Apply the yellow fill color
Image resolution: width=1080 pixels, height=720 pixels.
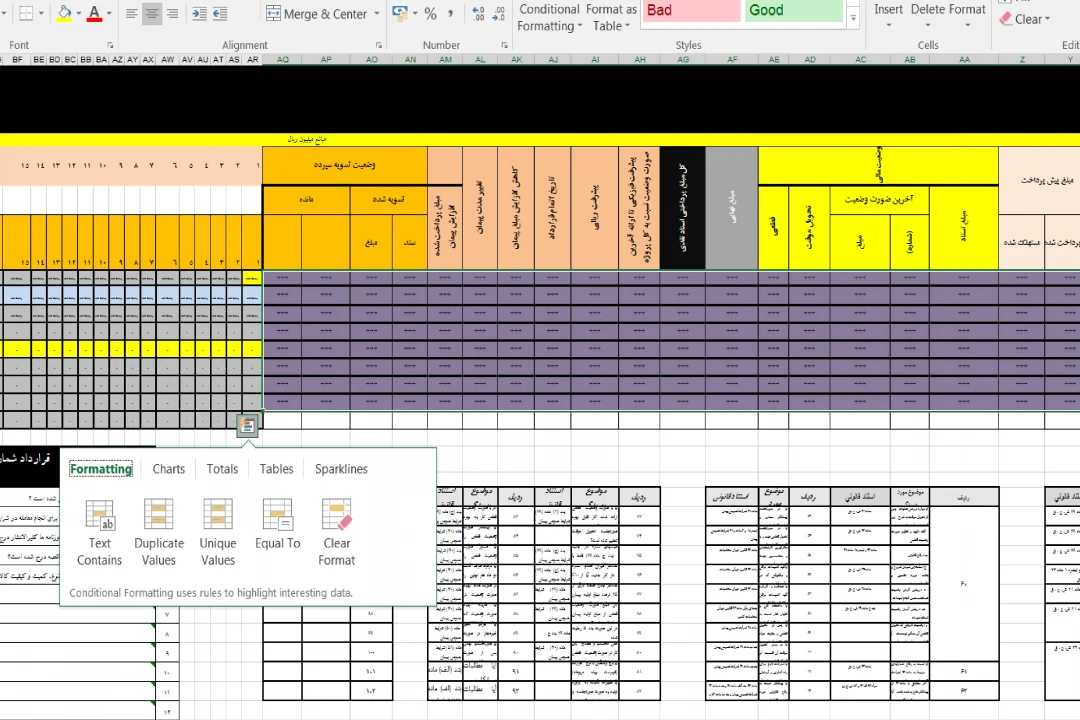64,14
